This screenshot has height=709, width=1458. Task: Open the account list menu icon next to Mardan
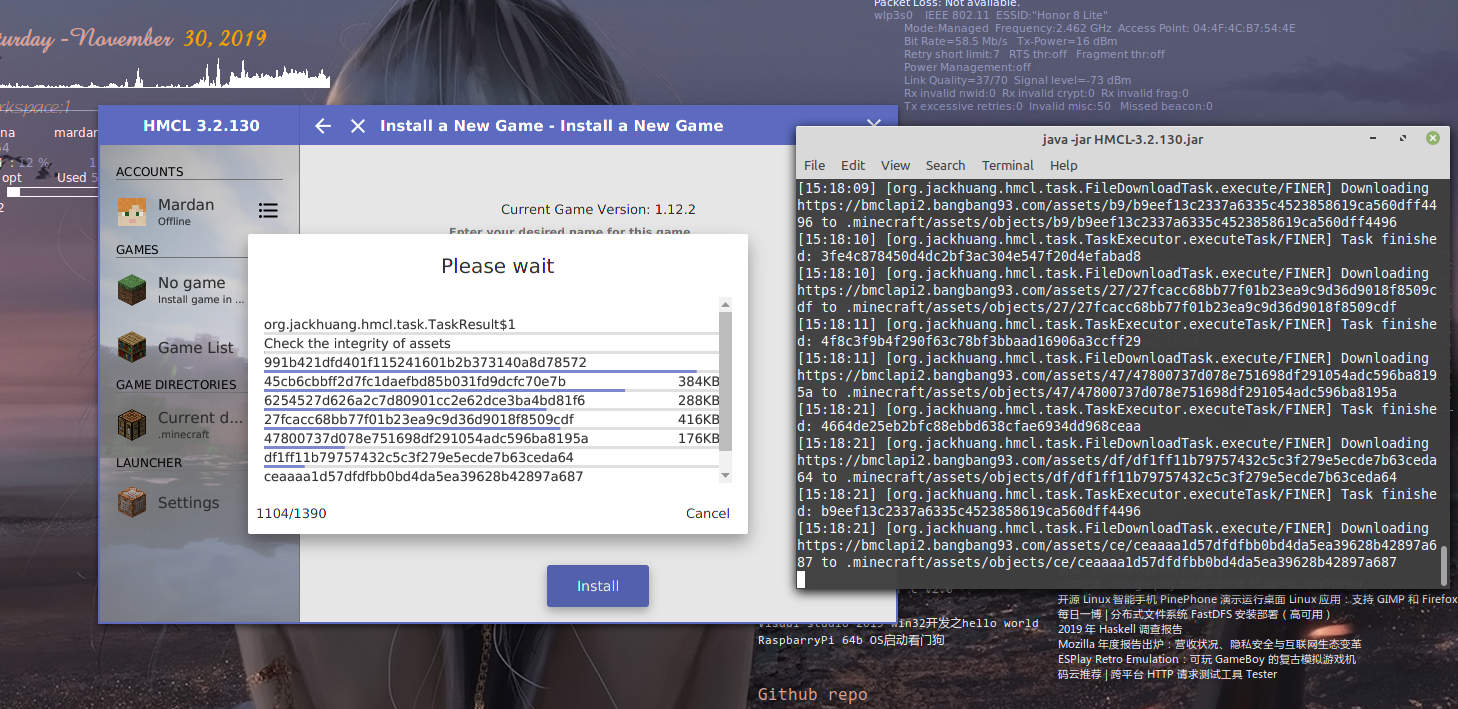[x=268, y=211]
